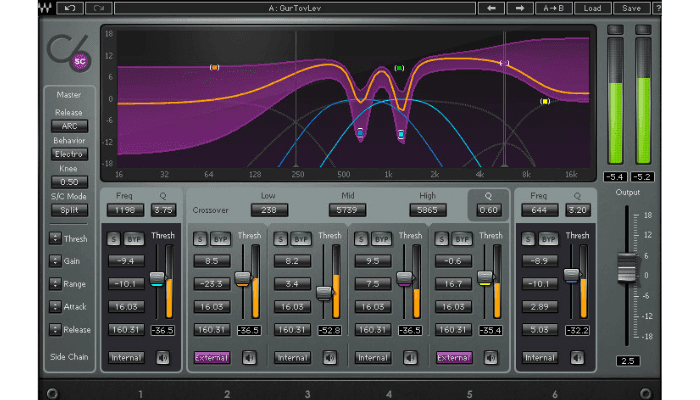Undo the last change with the undo arrow

(70, 8)
